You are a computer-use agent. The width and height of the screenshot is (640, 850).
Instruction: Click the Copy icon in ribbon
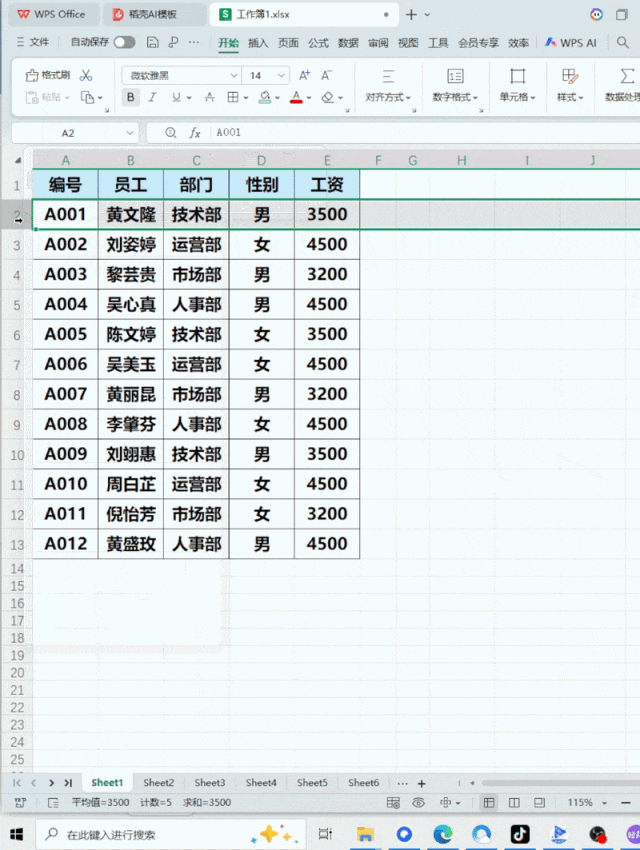87,98
